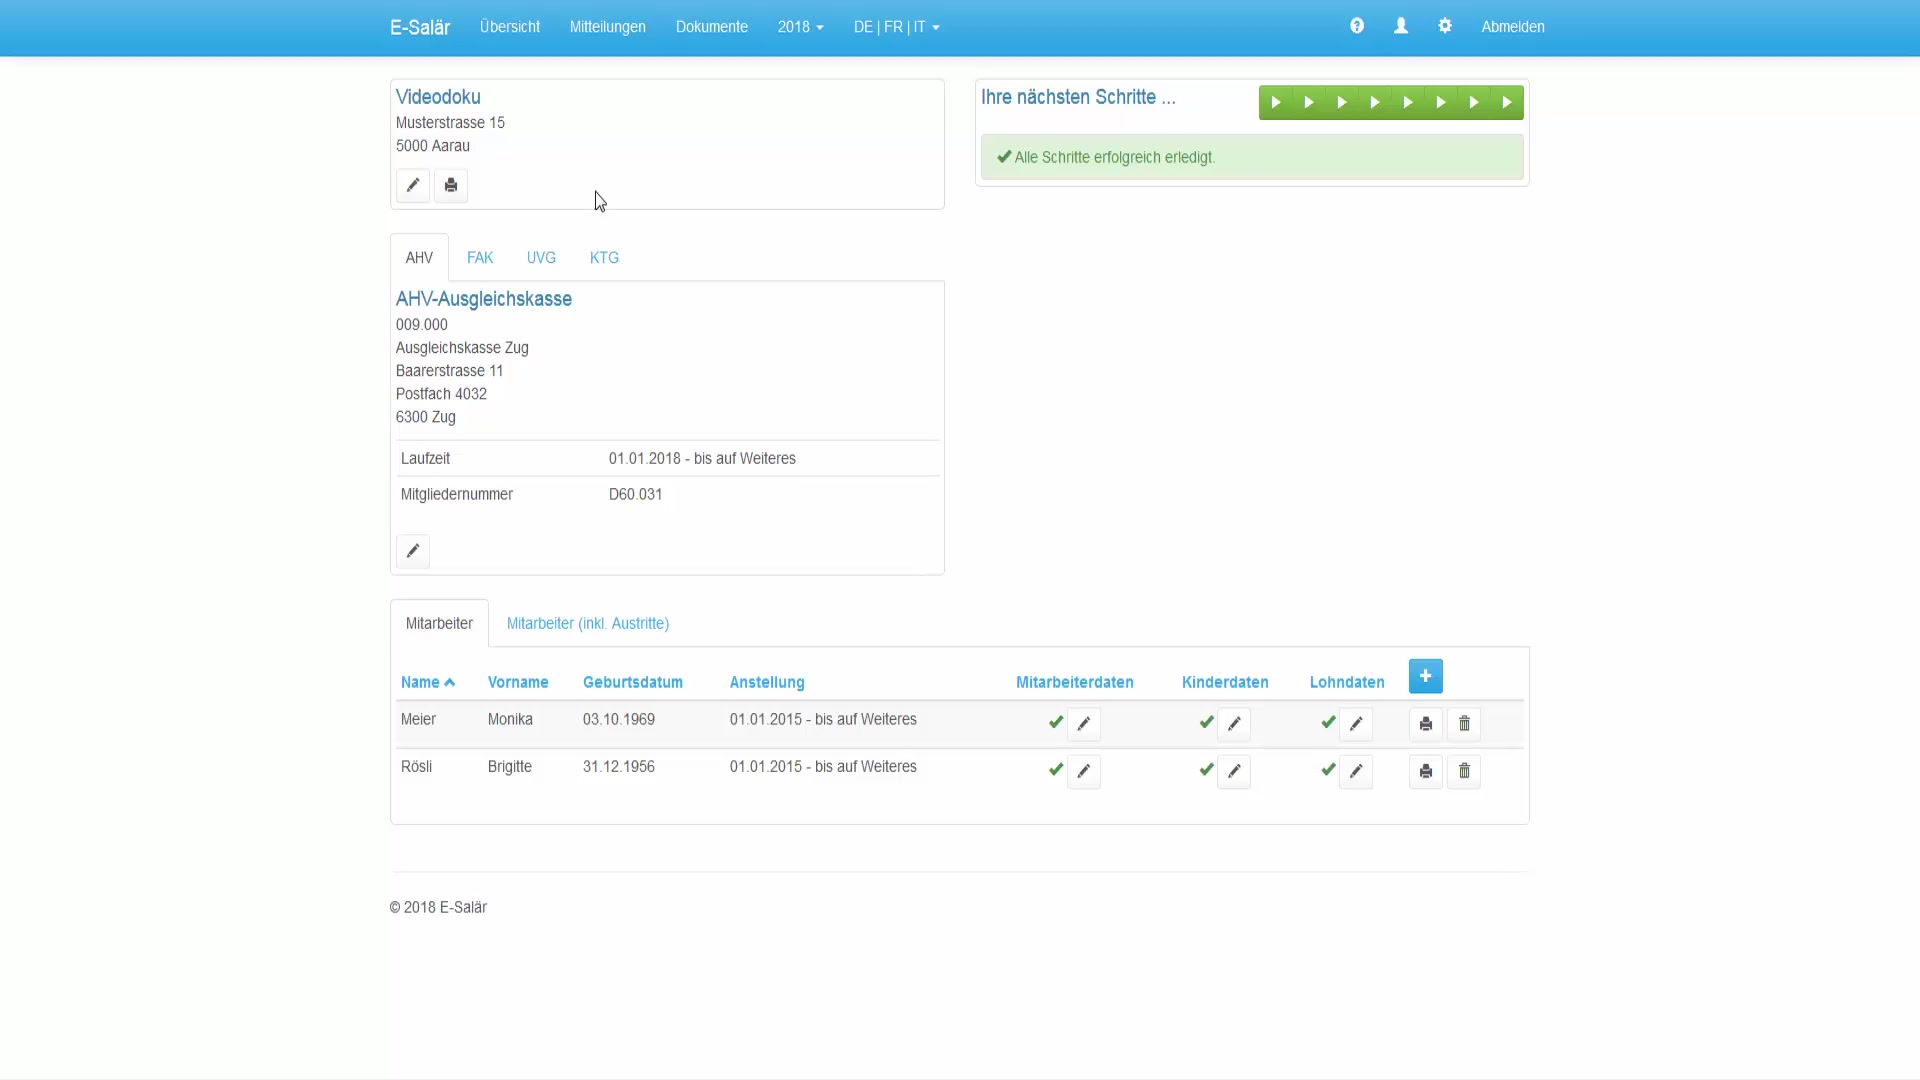Click the pencil icon under Videodoku address
1920x1080 pixels.
point(412,185)
